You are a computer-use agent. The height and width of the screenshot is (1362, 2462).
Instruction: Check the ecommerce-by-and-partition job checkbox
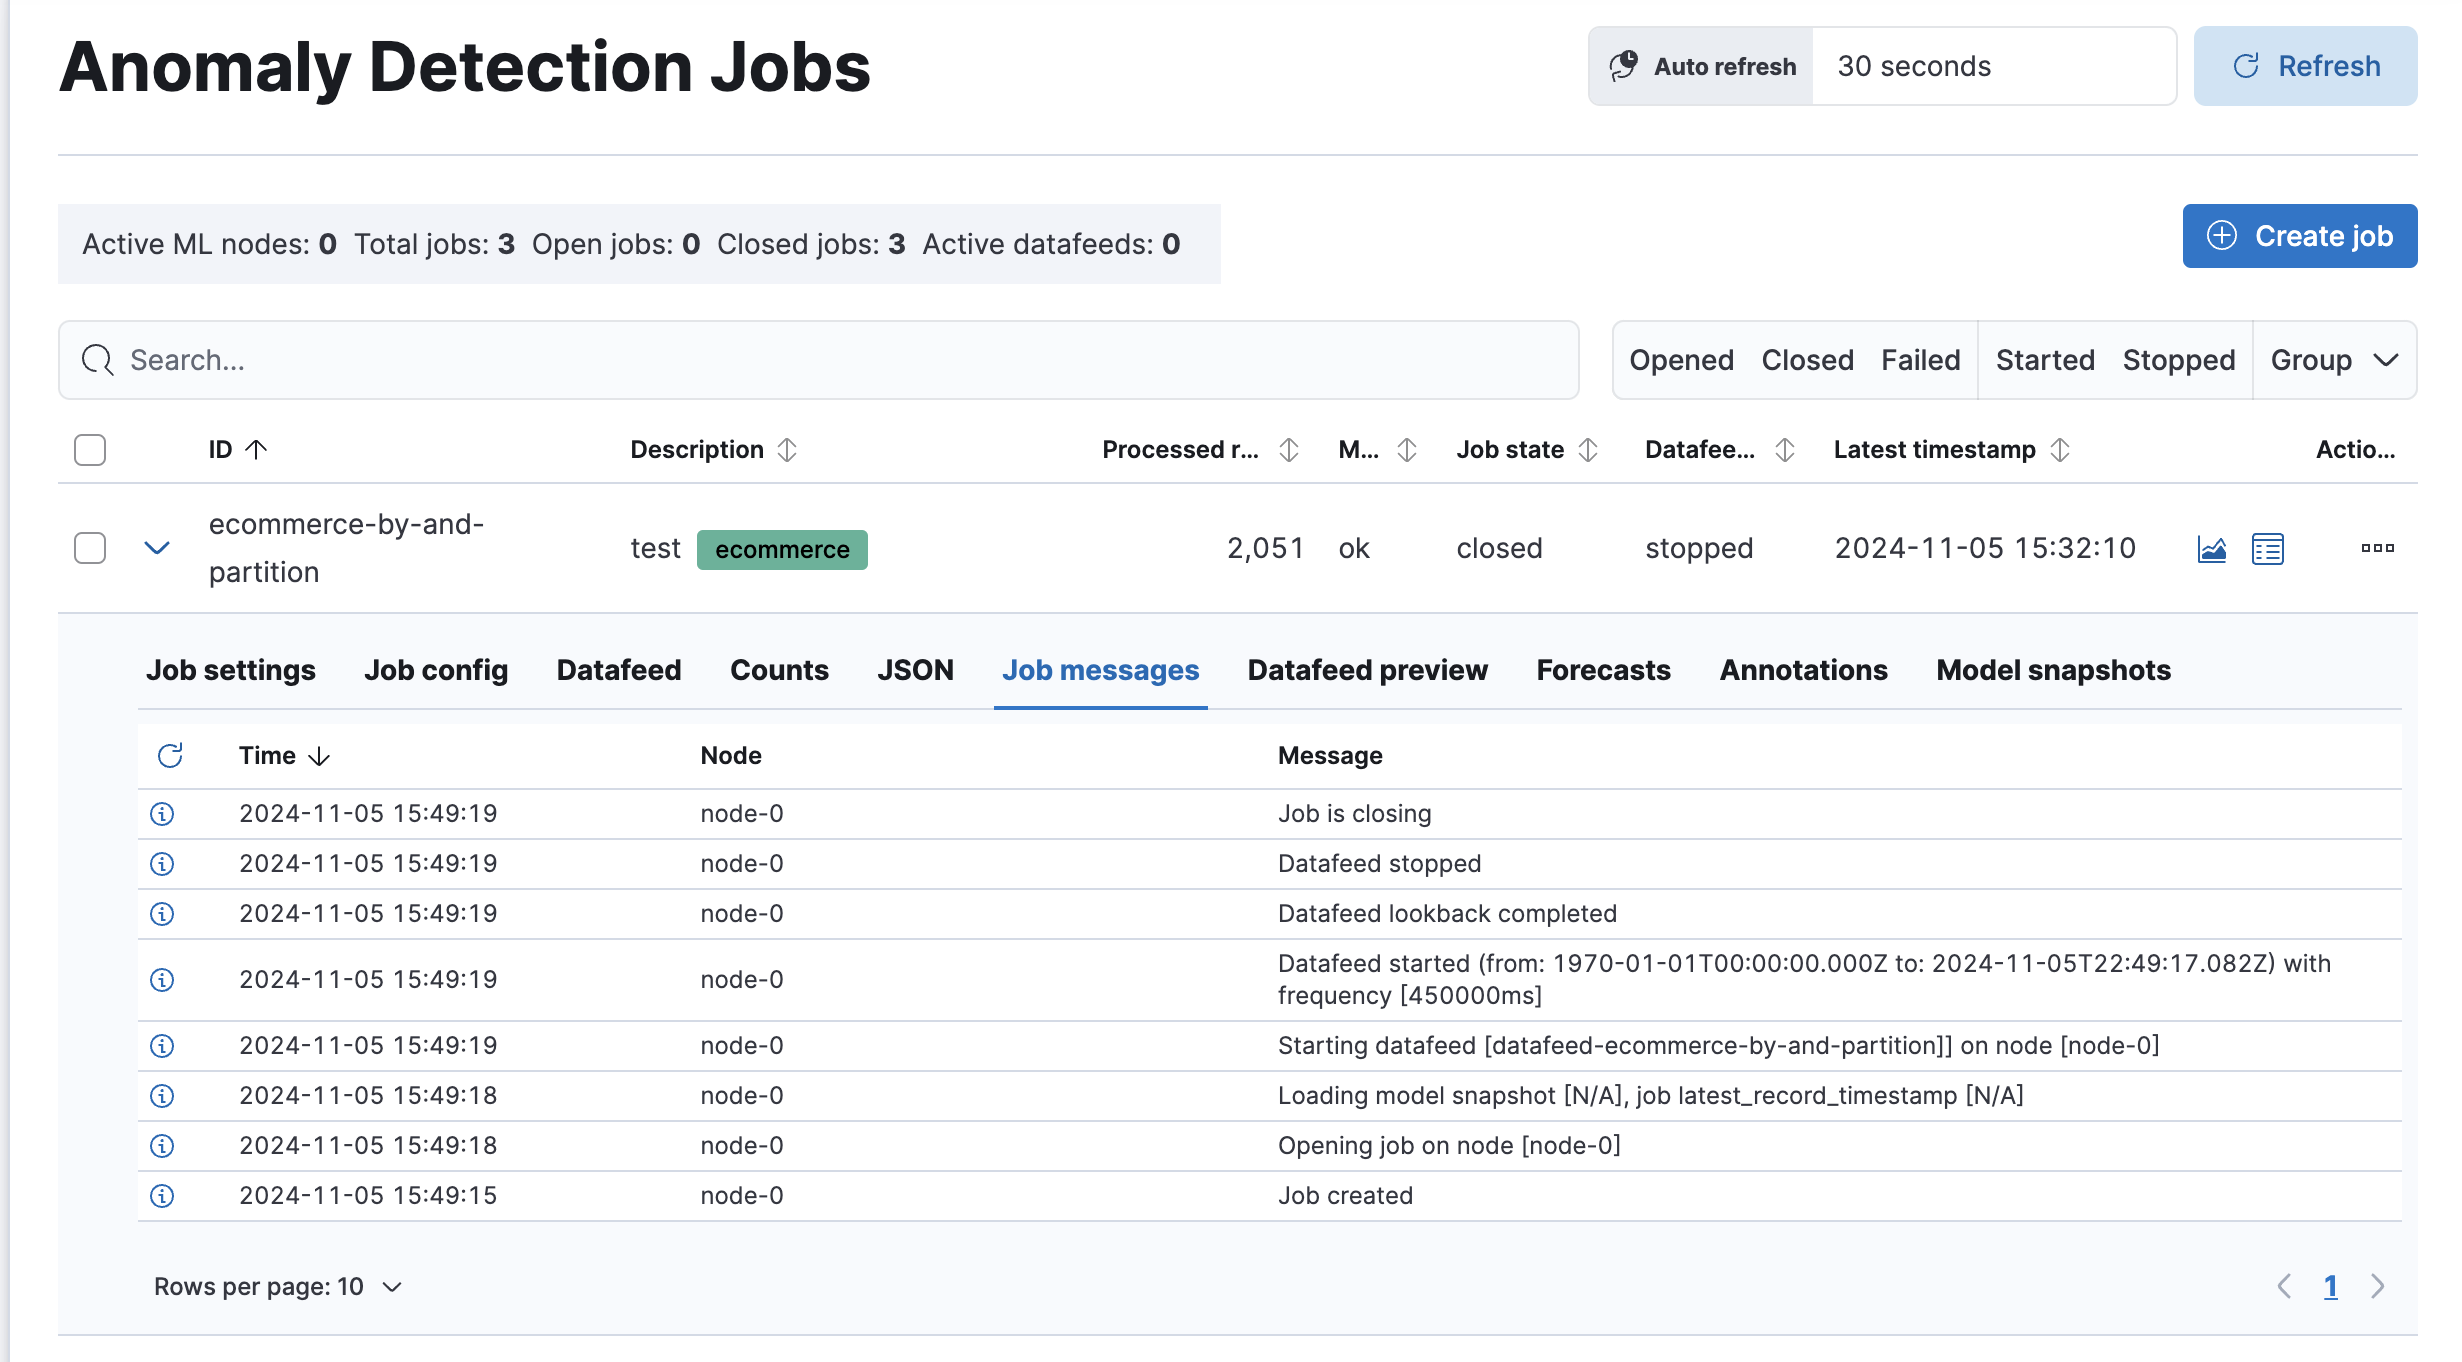(90, 548)
